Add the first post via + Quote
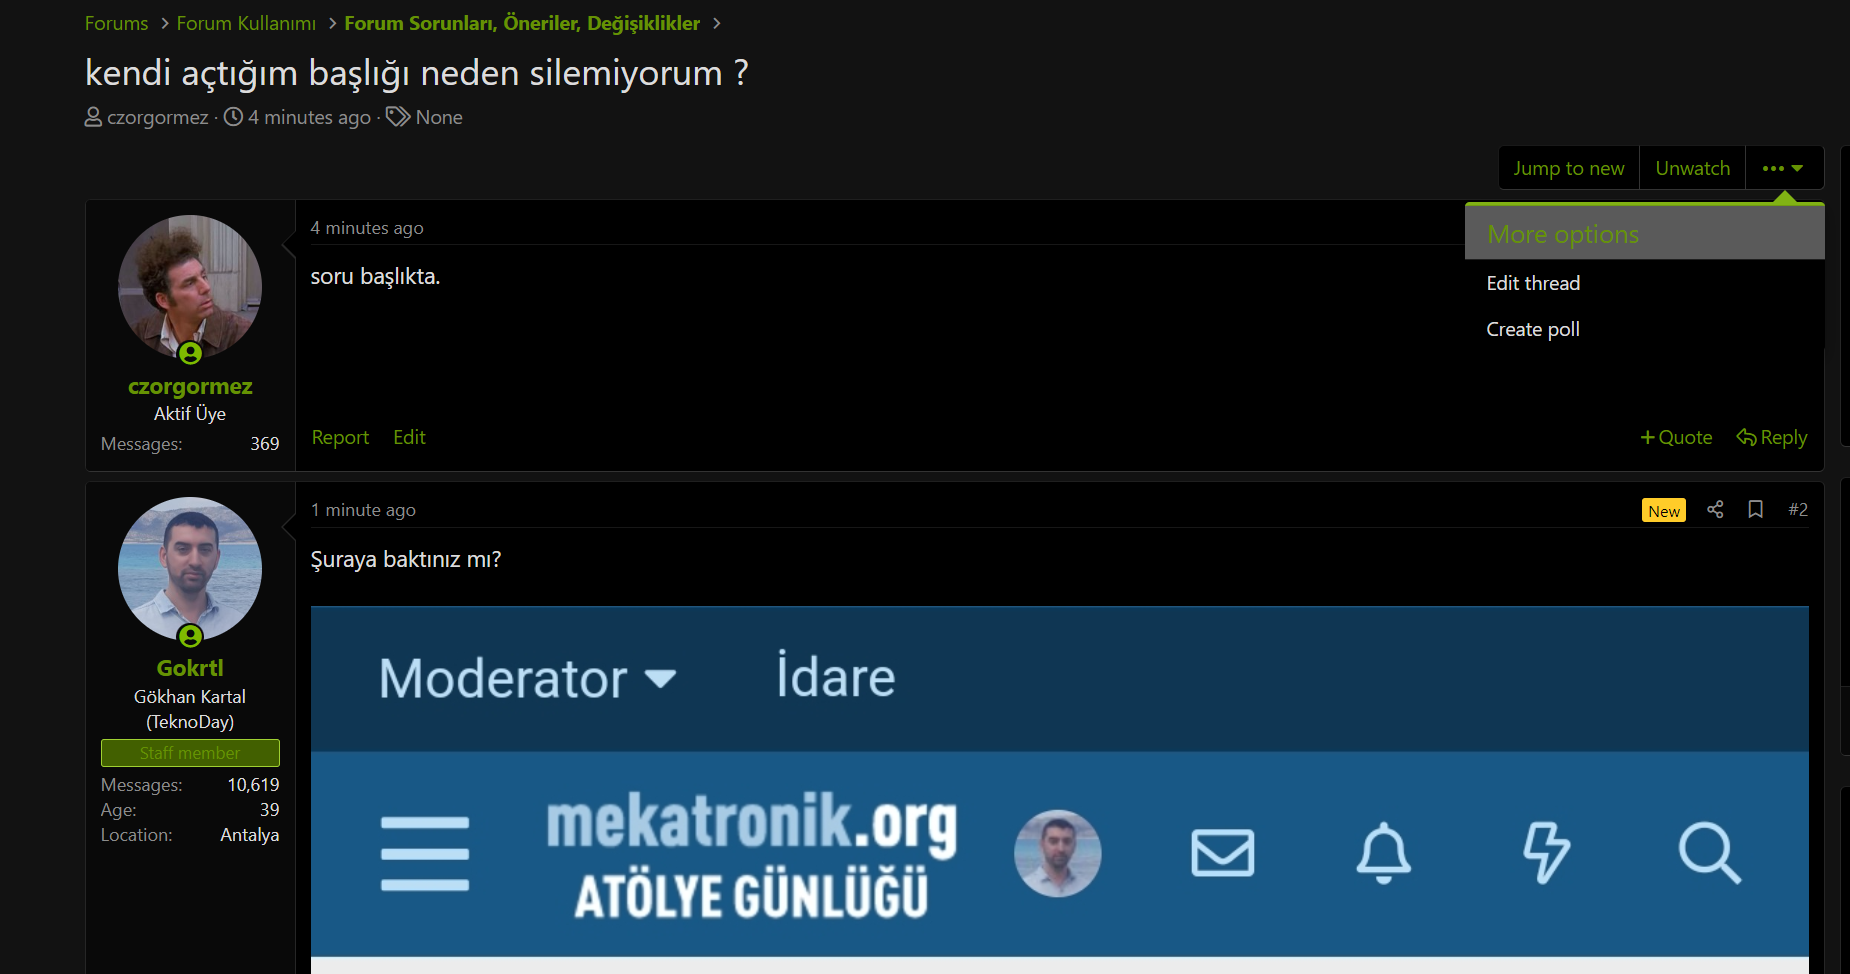Image resolution: width=1850 pixels, height=974 pixels. tap(1676, 437)
